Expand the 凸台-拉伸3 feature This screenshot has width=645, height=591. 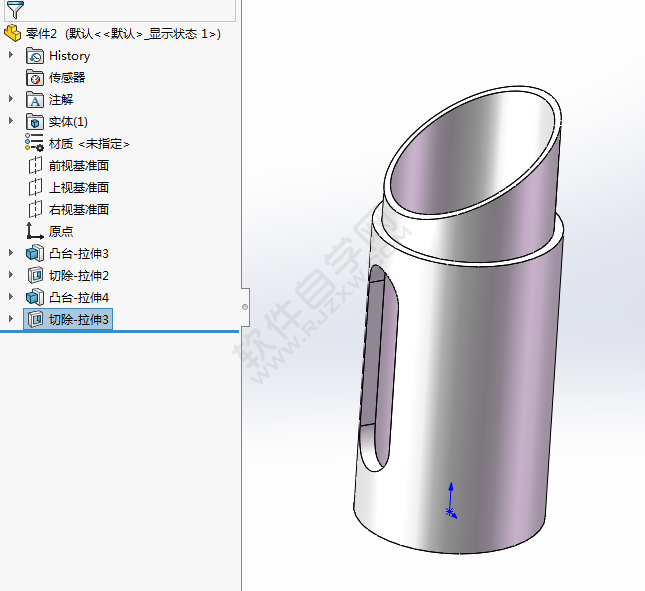[x=11, y=253]
